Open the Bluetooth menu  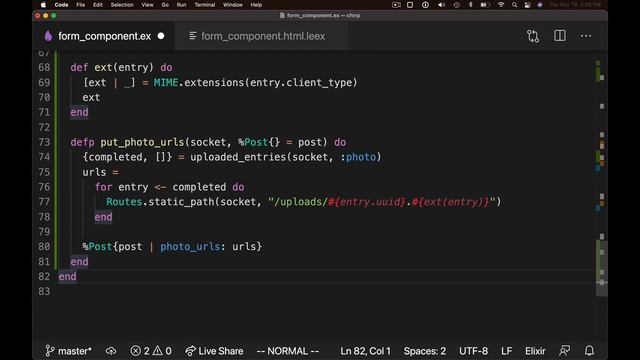point(470,5)
